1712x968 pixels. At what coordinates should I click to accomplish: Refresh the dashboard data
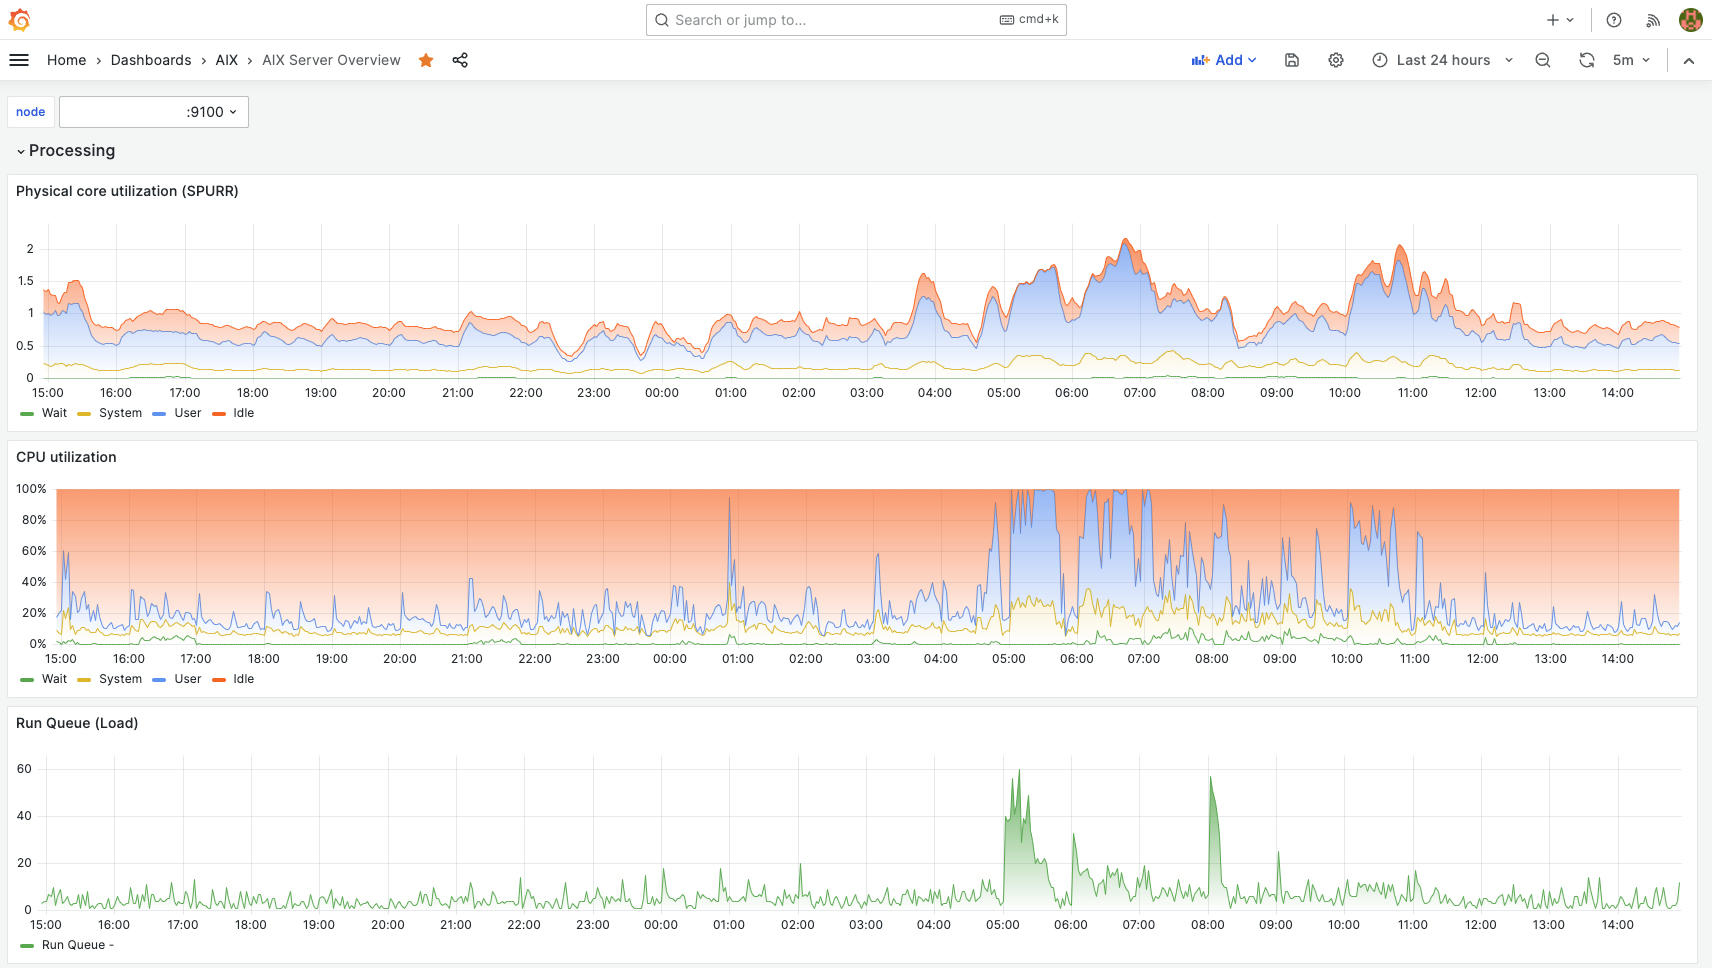pos(1586,60)
